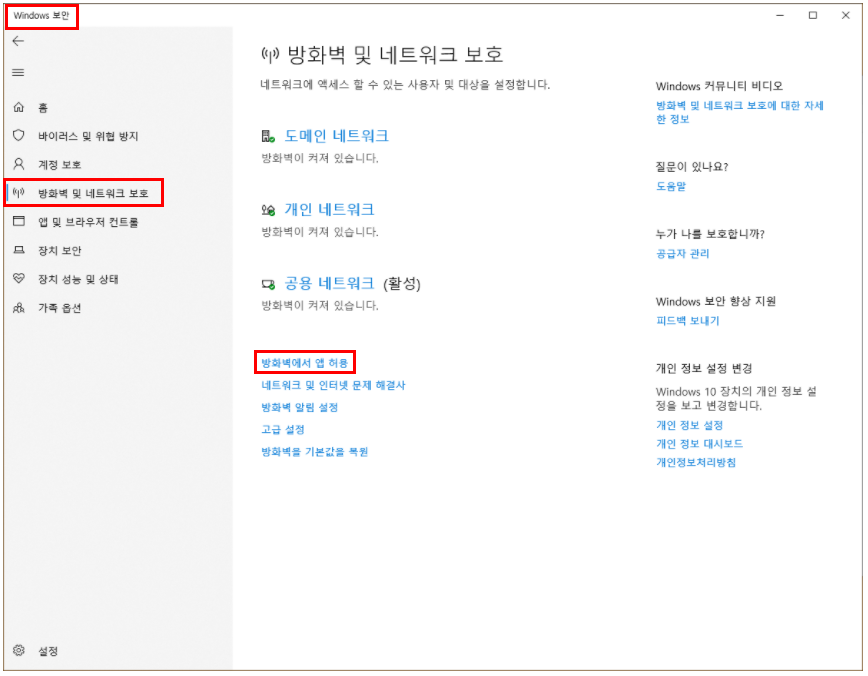Open 앱 및 브라우저 컨트롤 section

pyautogui.click(x=88, y=222)
